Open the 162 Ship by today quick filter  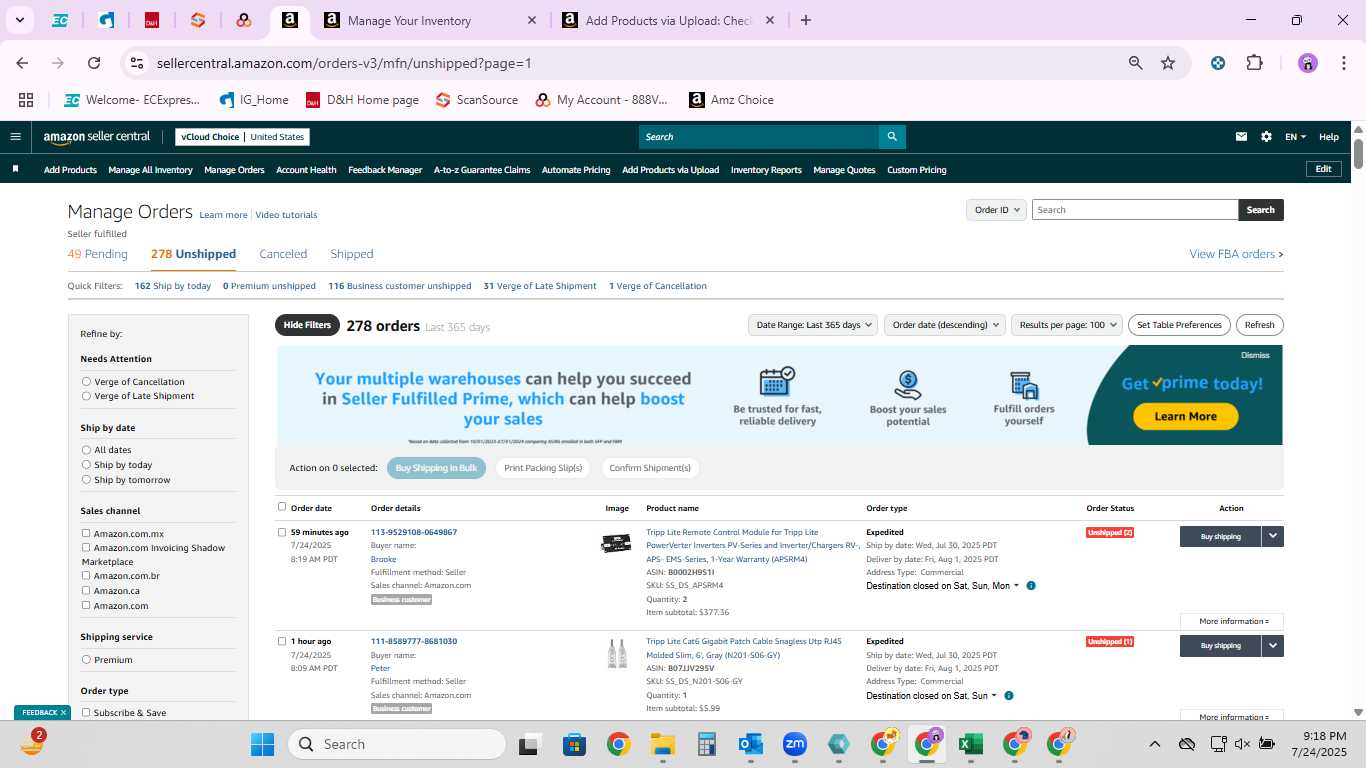click(173, 286)
